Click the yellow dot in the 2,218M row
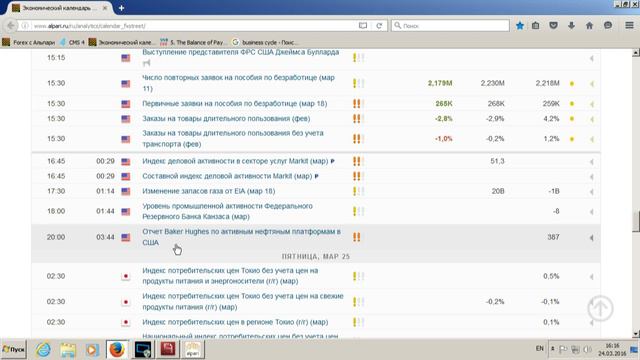Viewport: 640px width, 360px height. pyautogui.click(x=572, y=83)
